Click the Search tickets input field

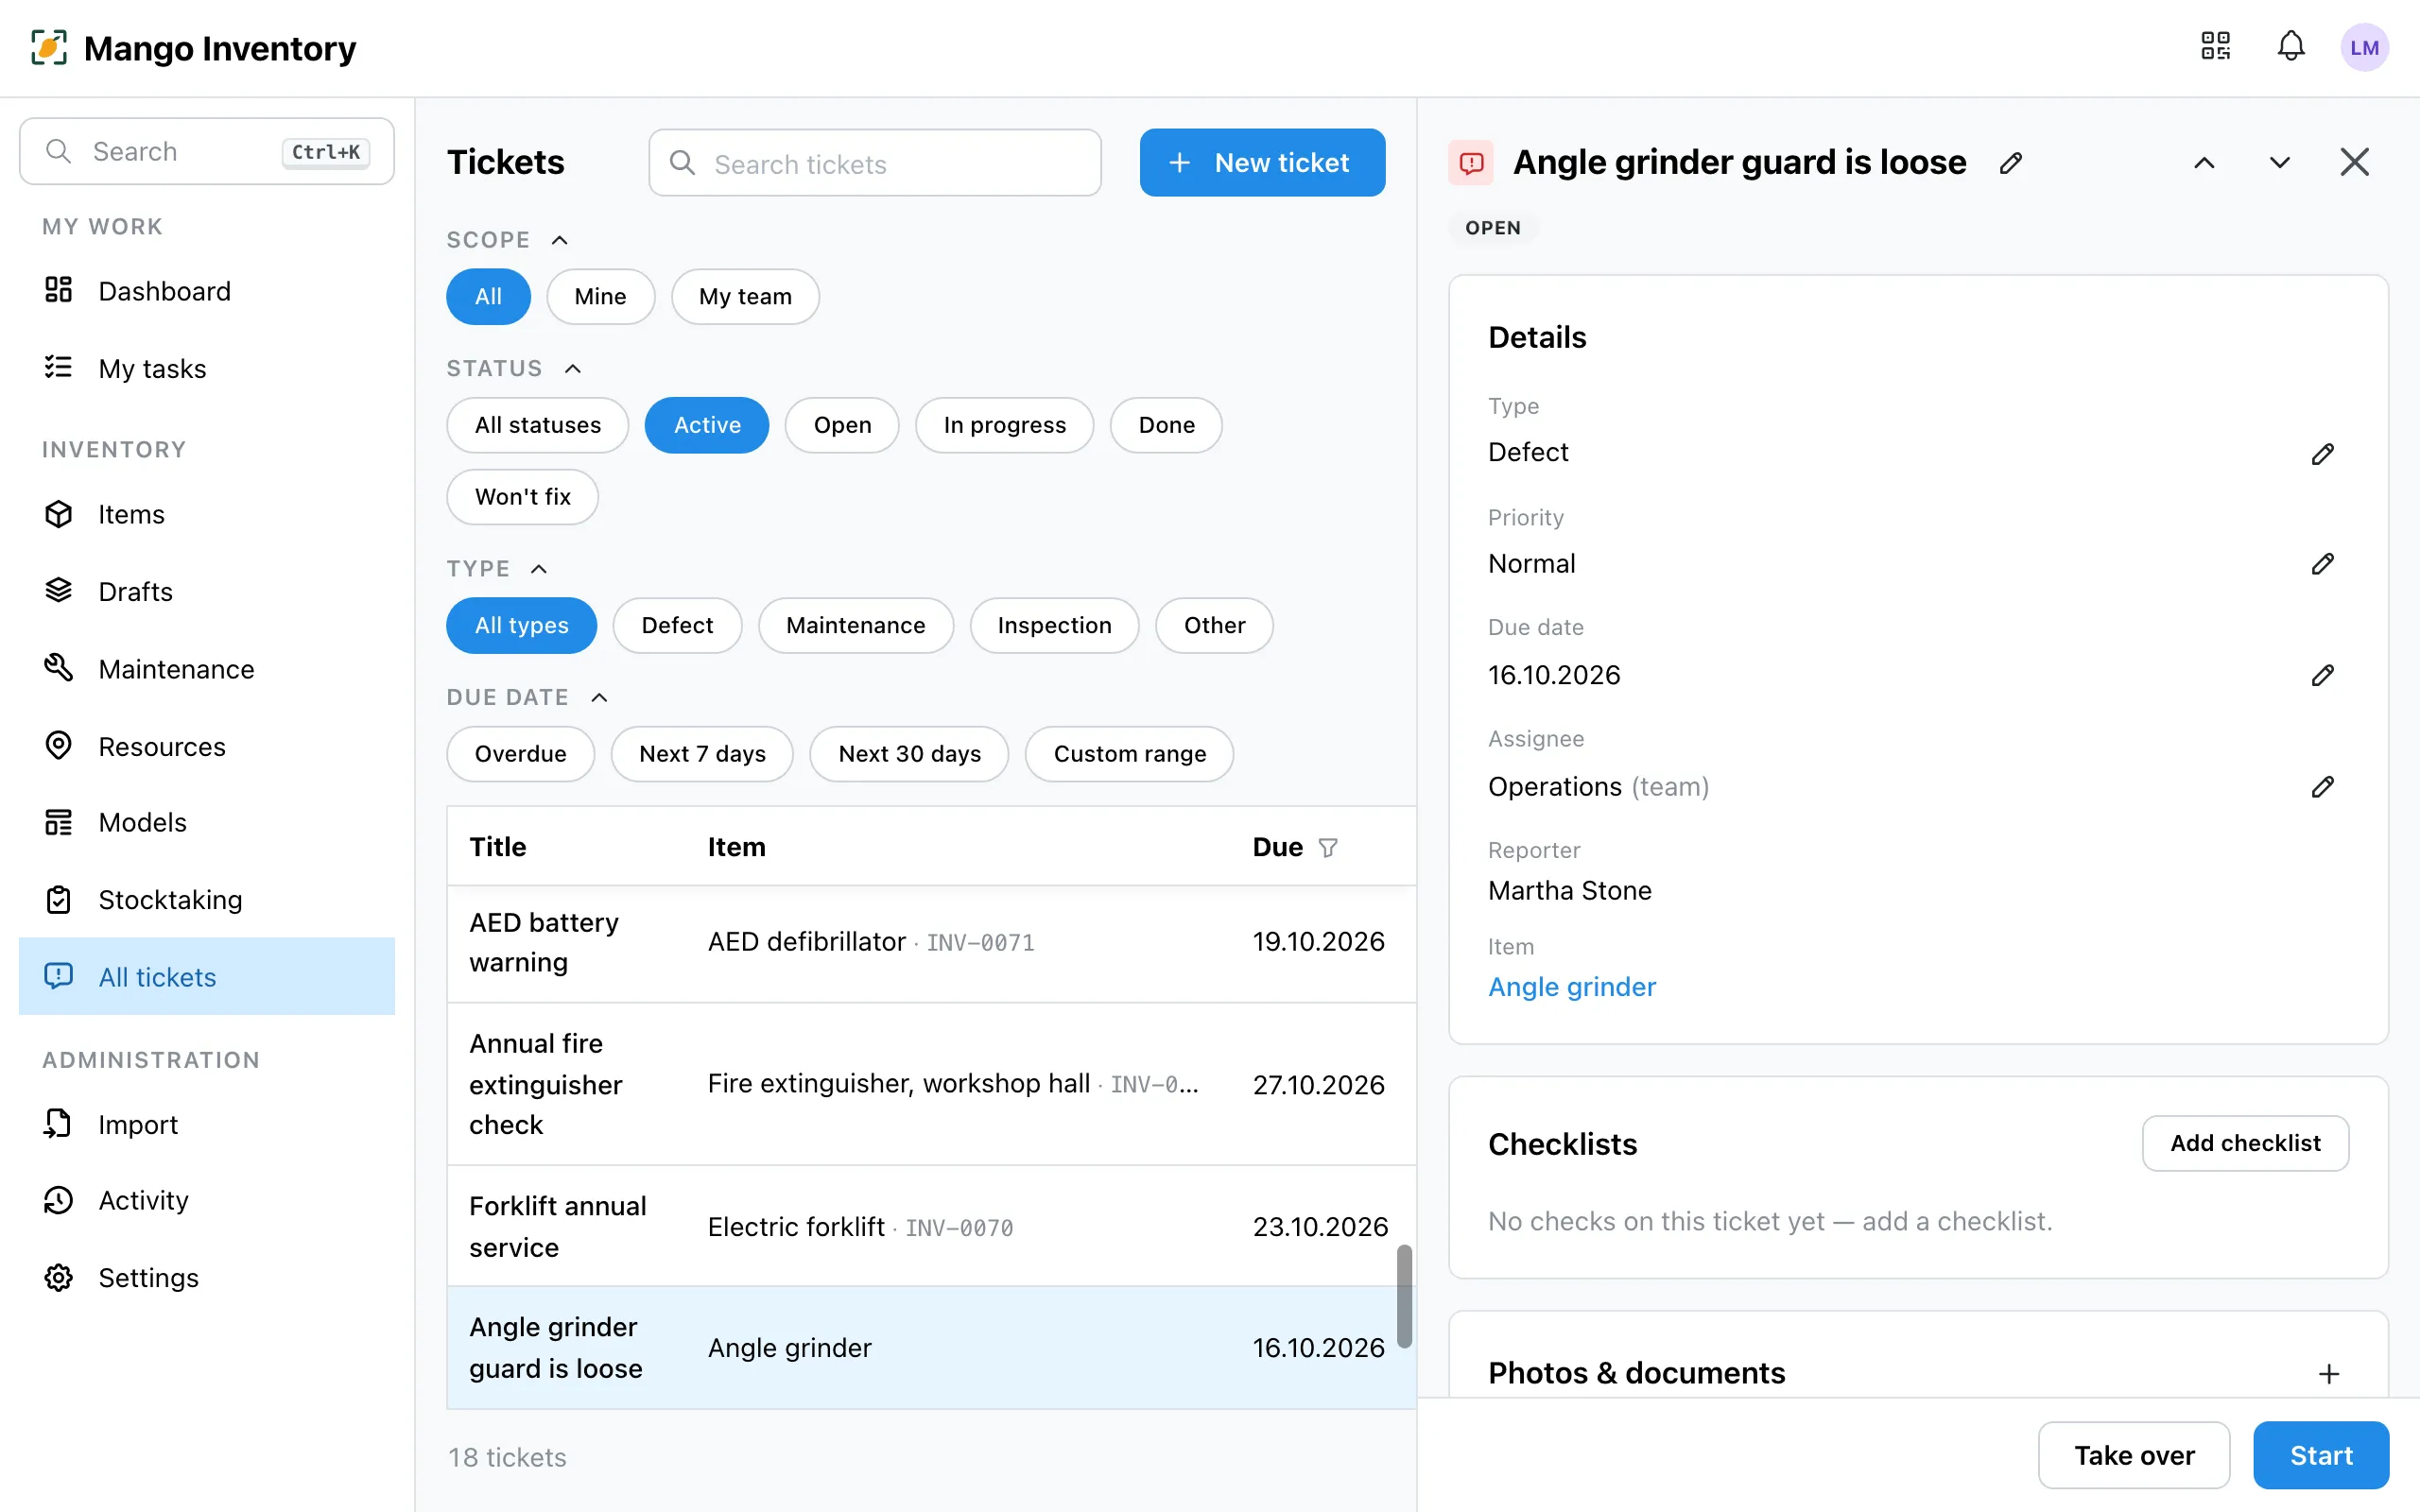tap(875, 163)
